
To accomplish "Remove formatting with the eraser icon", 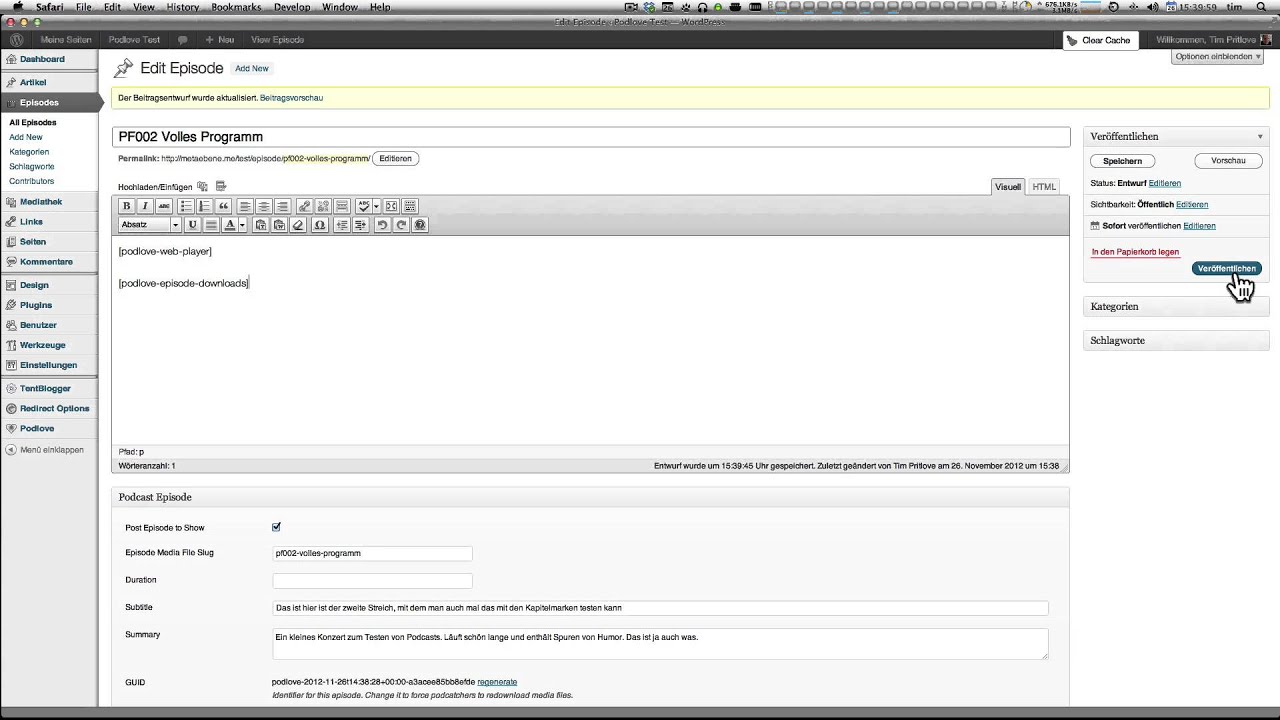I will pyautogui.click(x=298, y=225).
